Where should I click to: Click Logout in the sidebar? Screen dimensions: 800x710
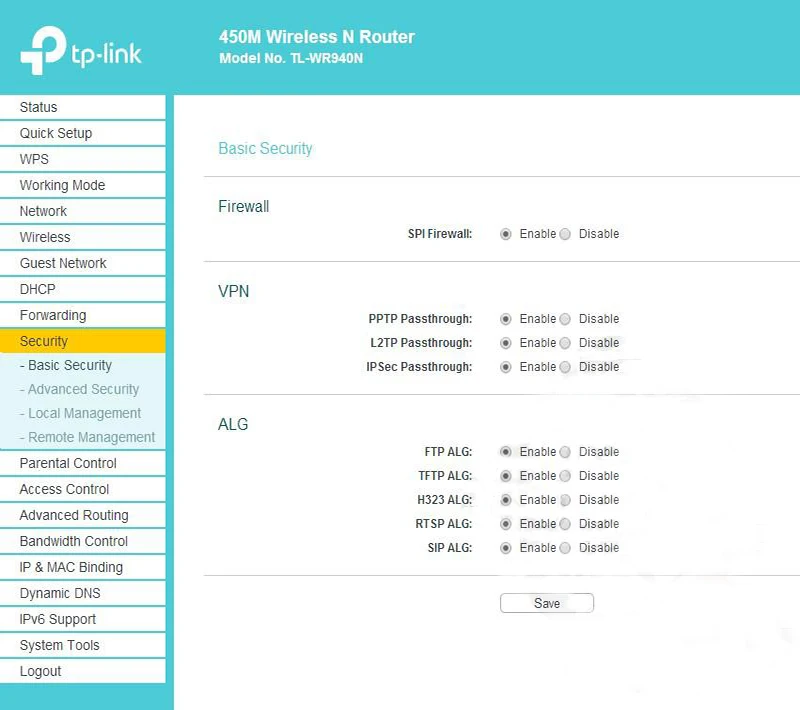tap(41, 671)
